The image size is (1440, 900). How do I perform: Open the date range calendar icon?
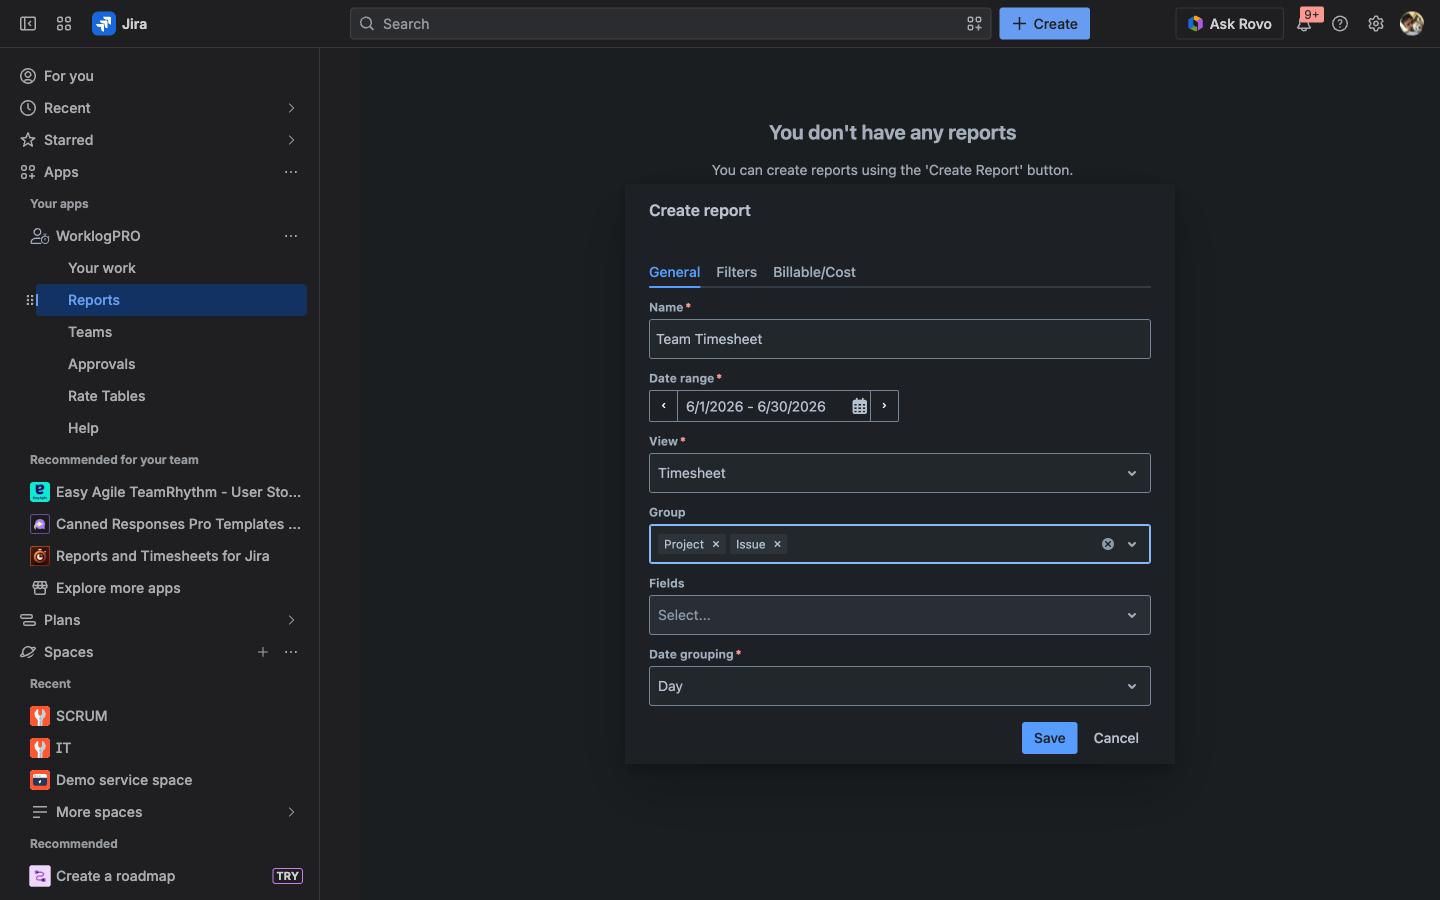pos(859,406)
